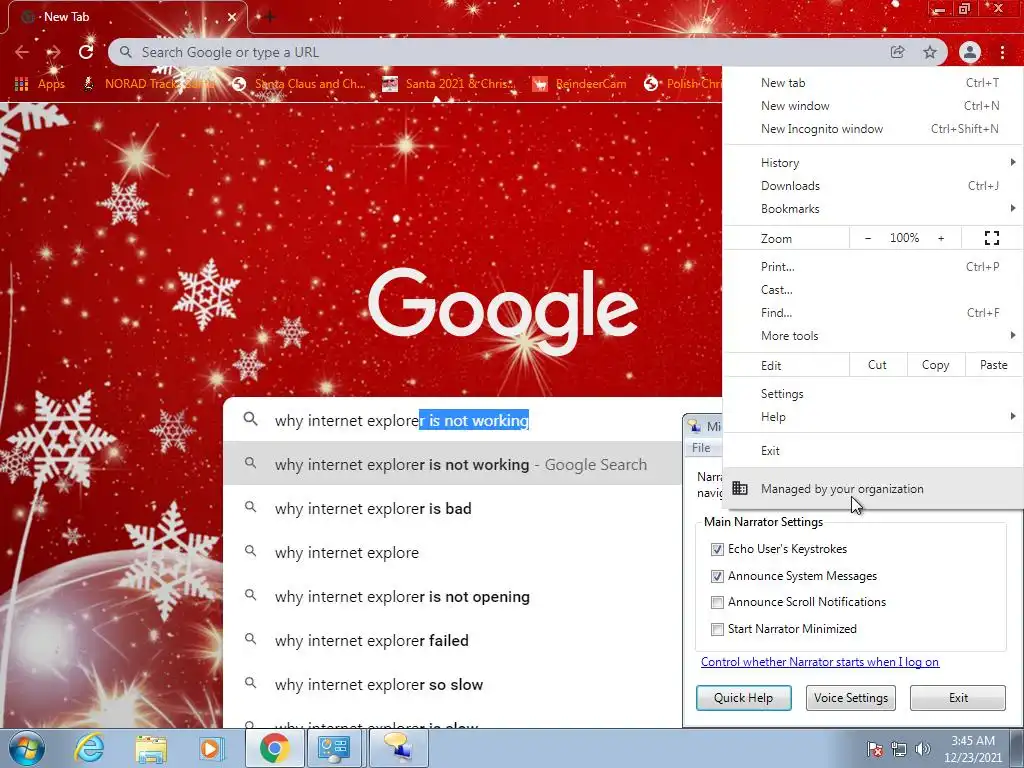This screenshot has height=768, width=1024.
Task: Click Paste in the Edit row
Action: (993, 365)
